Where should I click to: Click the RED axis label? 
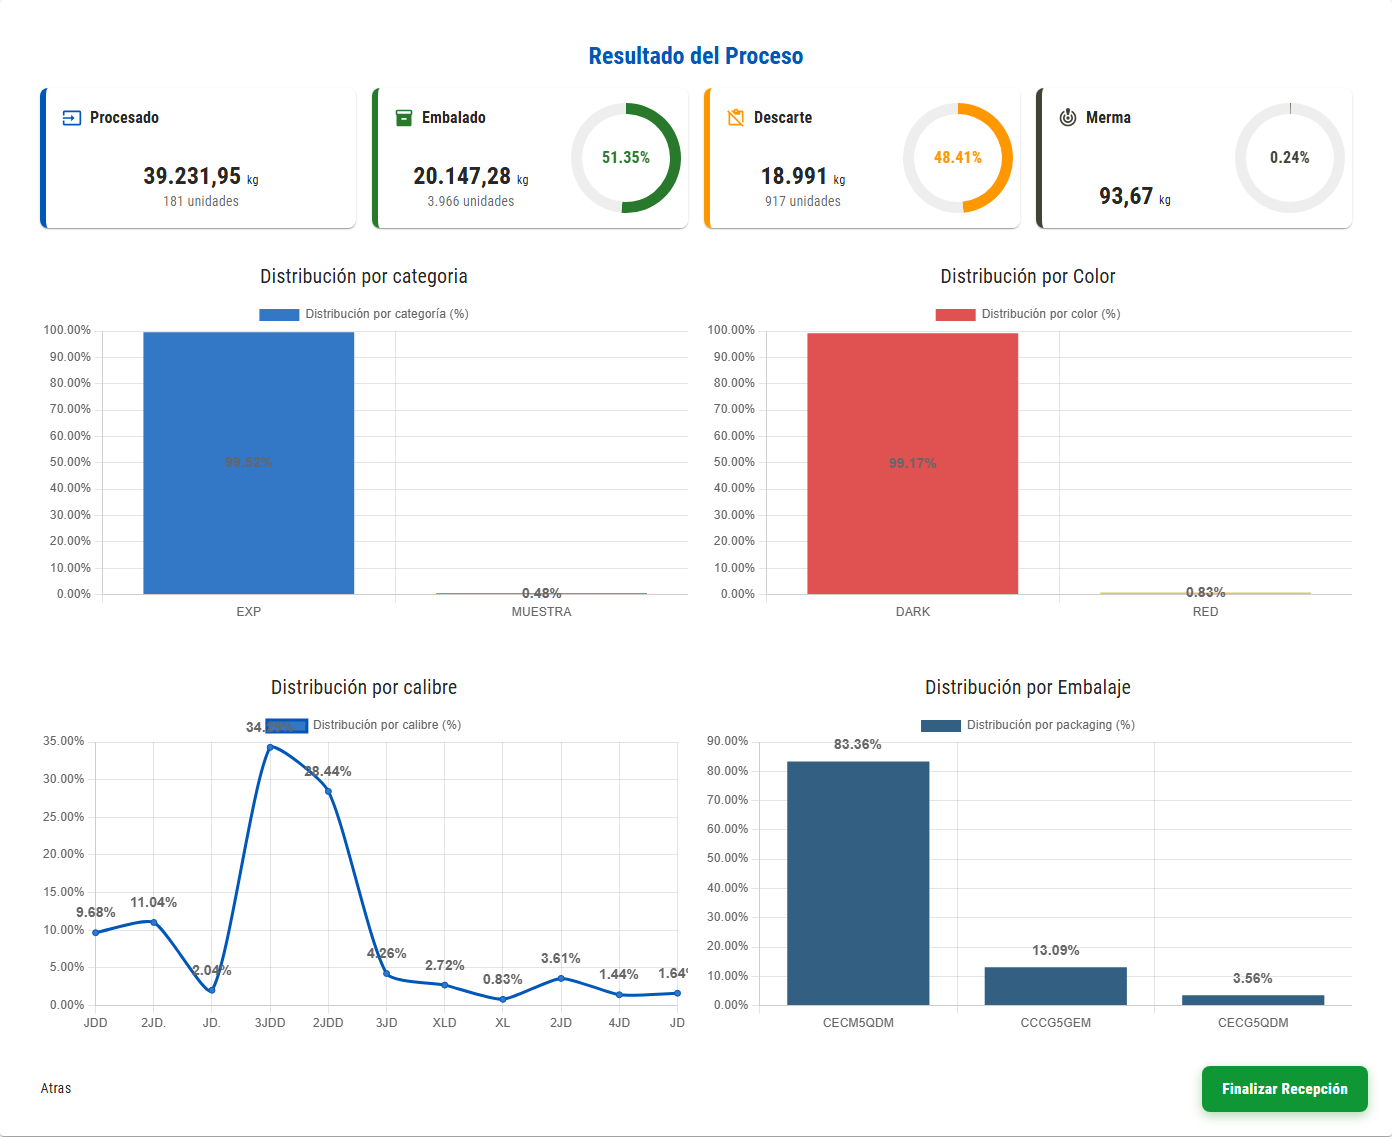pos(1206,612)
